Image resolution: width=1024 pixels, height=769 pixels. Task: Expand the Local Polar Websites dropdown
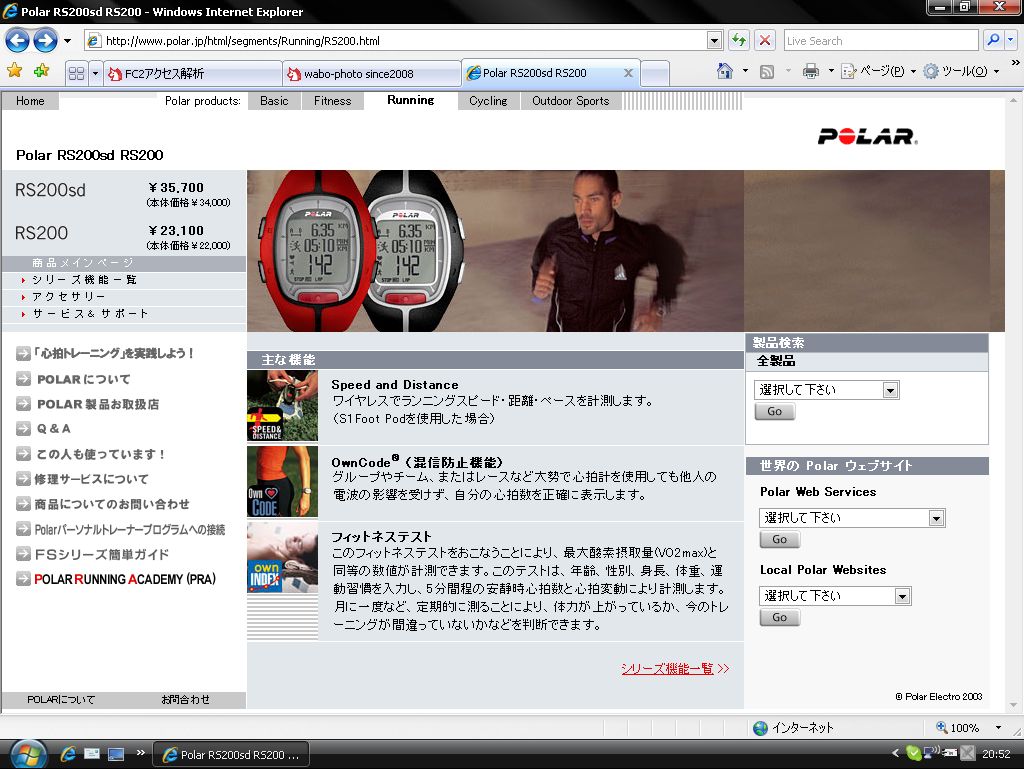pyautogui.click(x=902, y=596)
